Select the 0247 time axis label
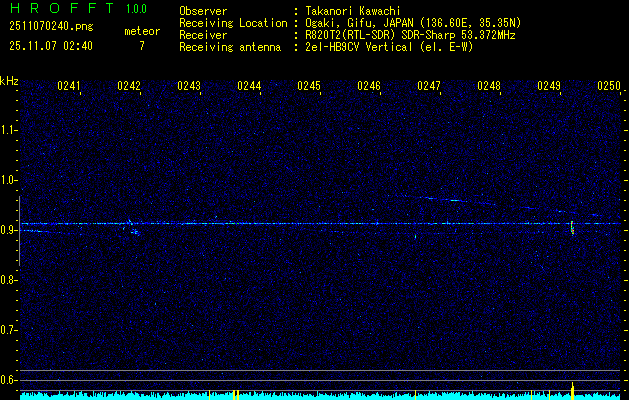This screenshot has height=400, width=629. 429,87
